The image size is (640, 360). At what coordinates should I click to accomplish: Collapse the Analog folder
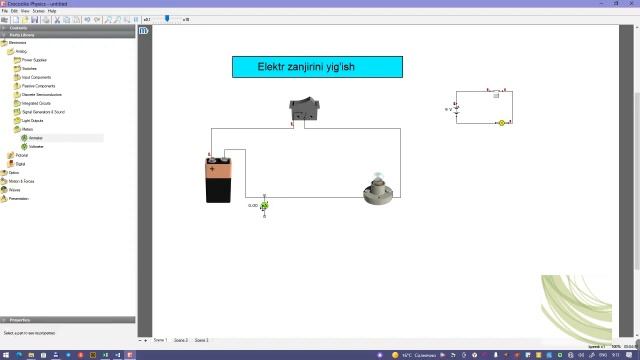pos(18,51)
